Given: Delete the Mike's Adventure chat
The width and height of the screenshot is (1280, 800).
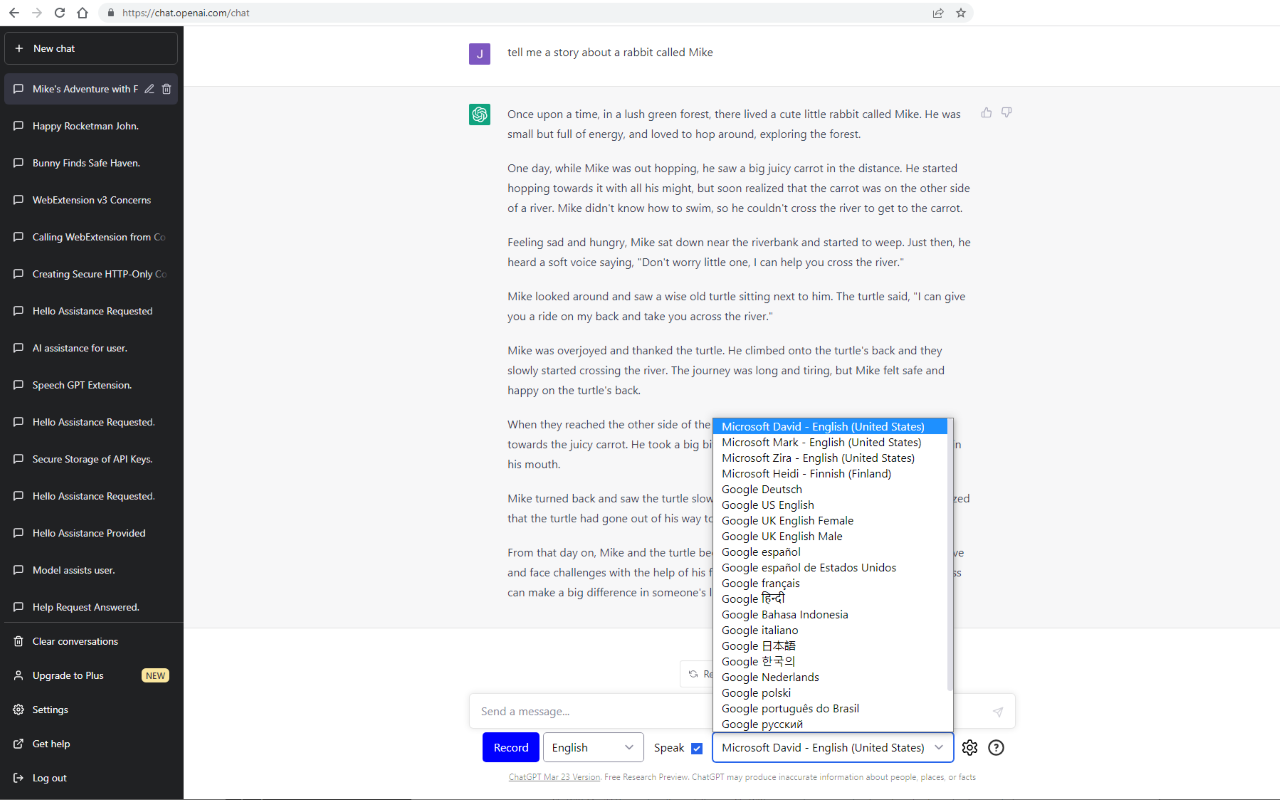Looking at the screenshot, I should [167, 89].
